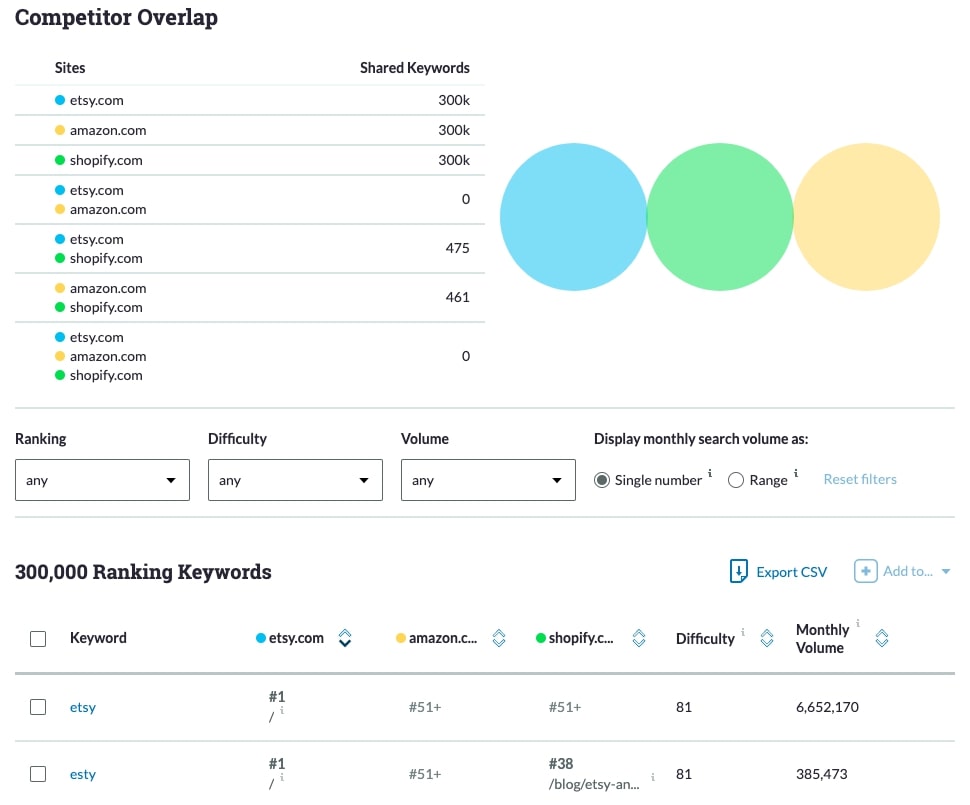The width and height of the screenshot is (970, 805).
Task: Open the /blog/etsy-an... URL link
Action: (594, 784)
